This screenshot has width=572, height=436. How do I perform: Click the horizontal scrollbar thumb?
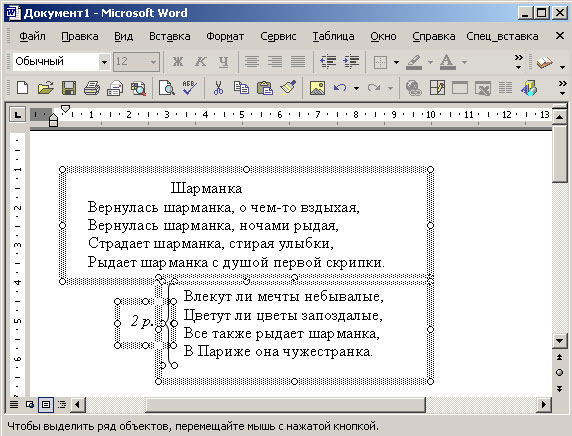pos(286,404)
